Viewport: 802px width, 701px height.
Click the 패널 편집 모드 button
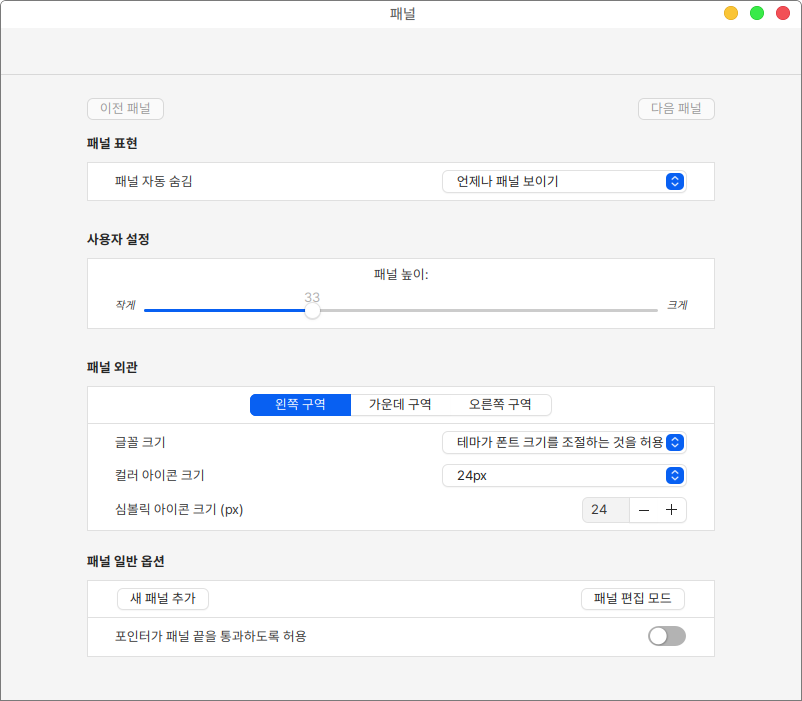tap(632, 599)
